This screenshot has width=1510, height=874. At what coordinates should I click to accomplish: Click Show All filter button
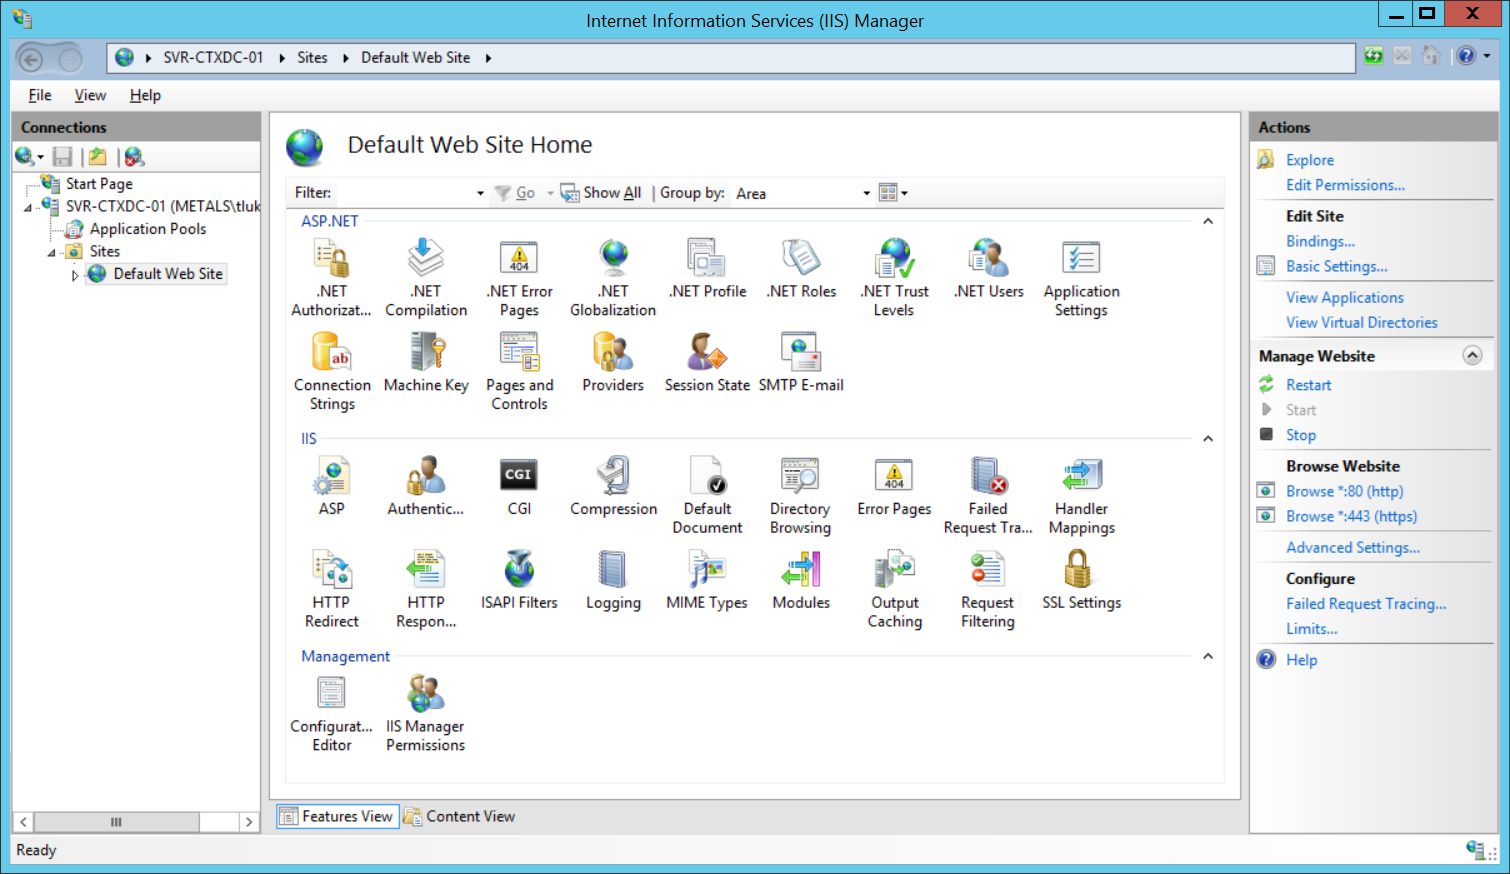601,193
